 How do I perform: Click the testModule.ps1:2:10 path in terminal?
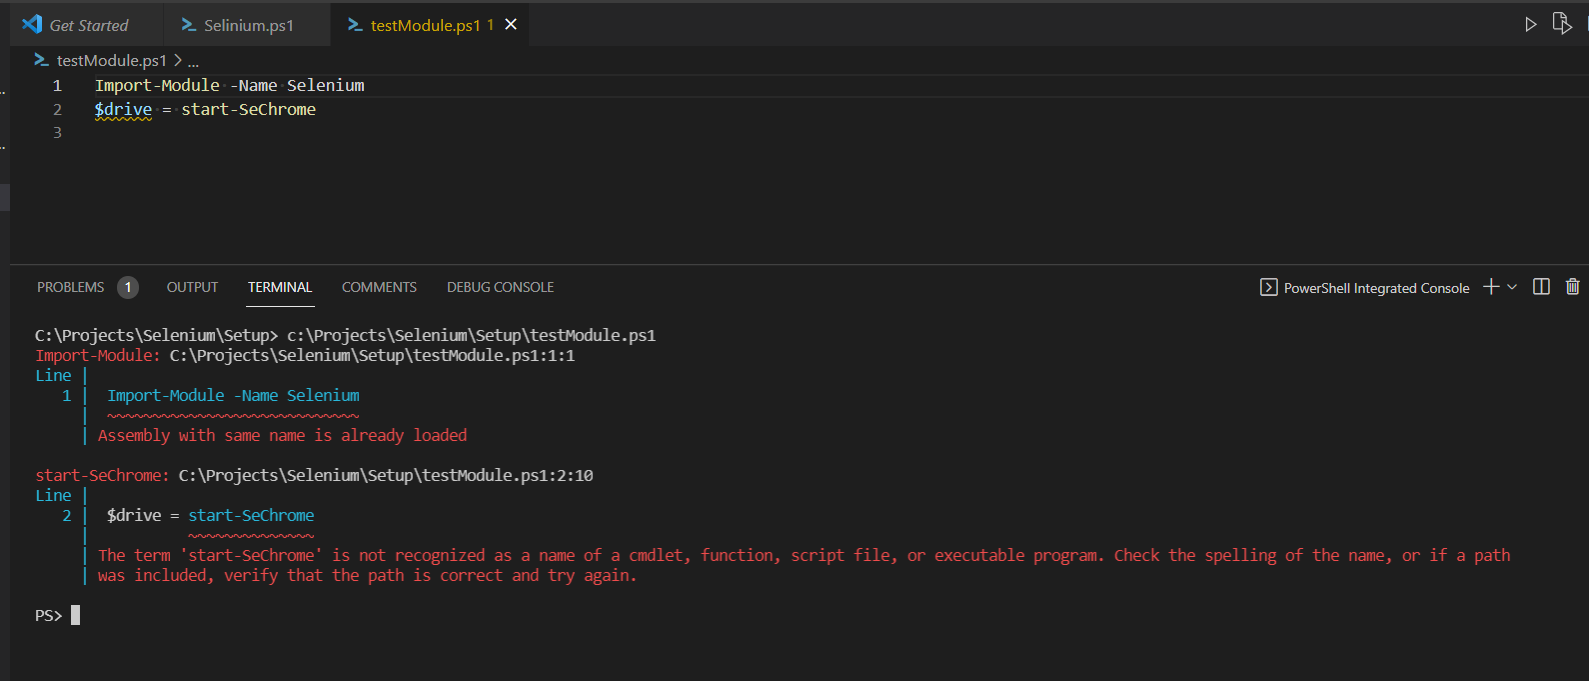386,475
